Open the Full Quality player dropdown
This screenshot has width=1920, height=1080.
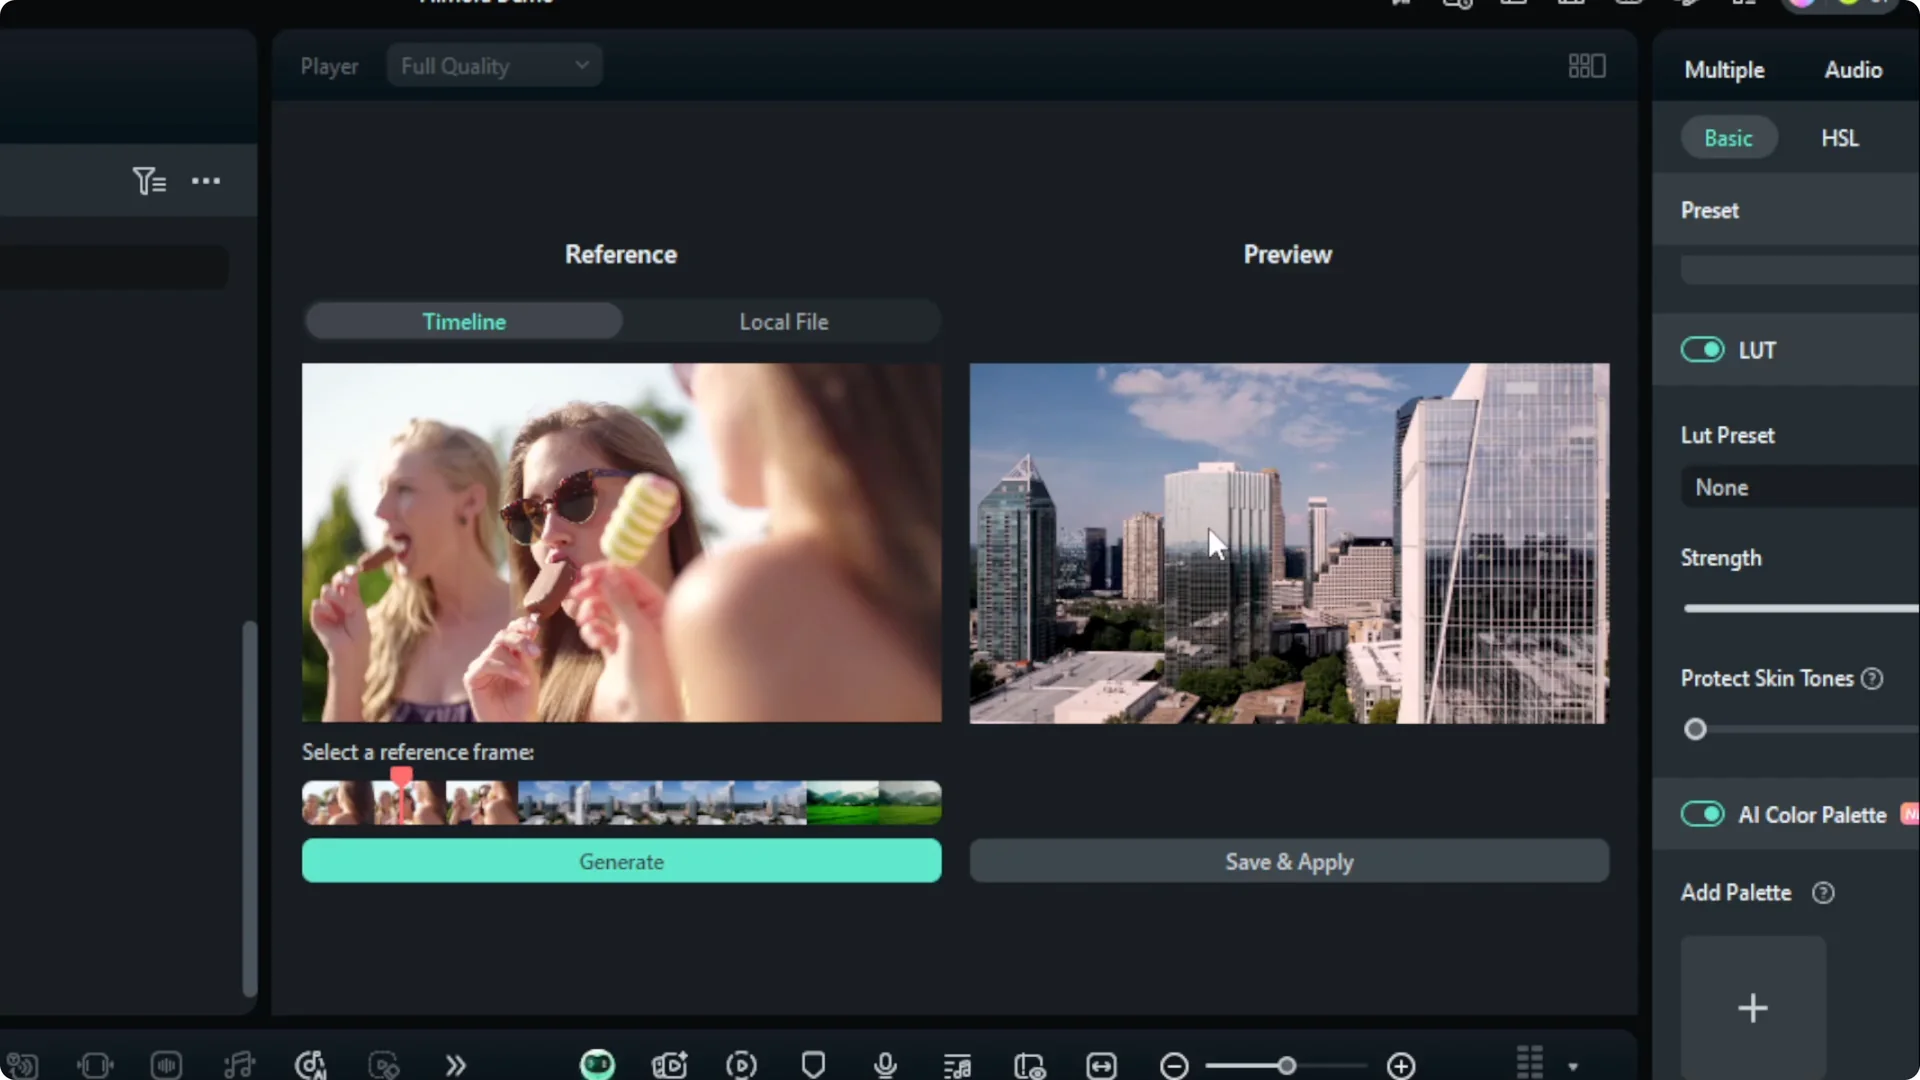[x=494, y=65]
